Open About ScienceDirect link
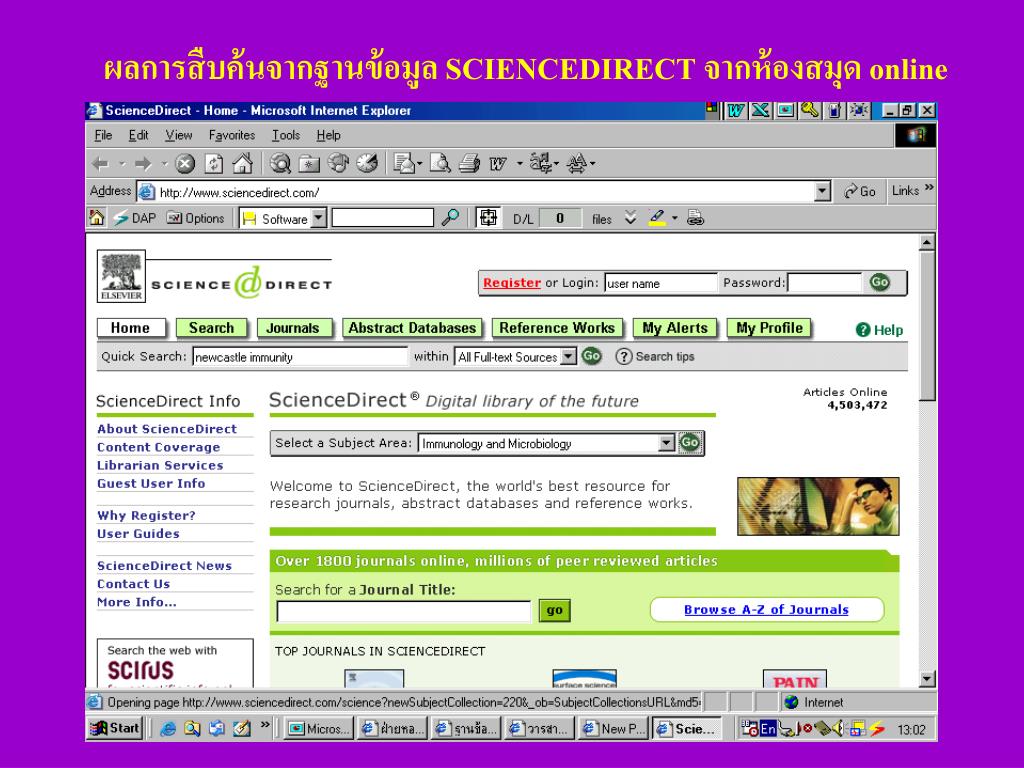Image resolution: width=1024 pixels, height=768 pixels. [167, 429]
